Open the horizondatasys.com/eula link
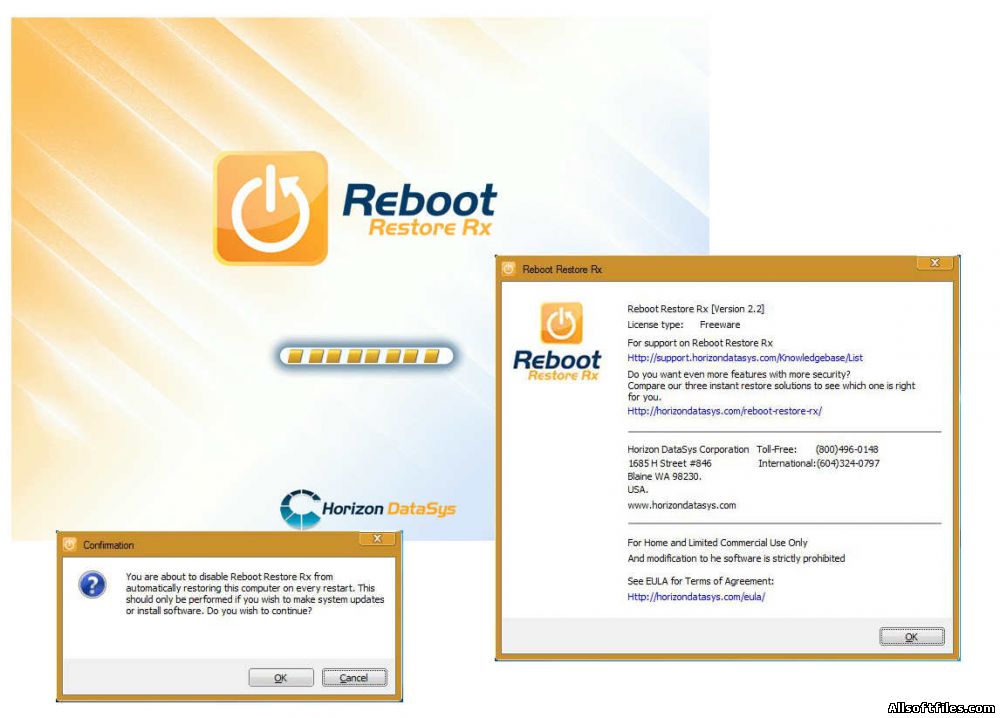This screenshot has height=718, width=1000. click(696, 597)
